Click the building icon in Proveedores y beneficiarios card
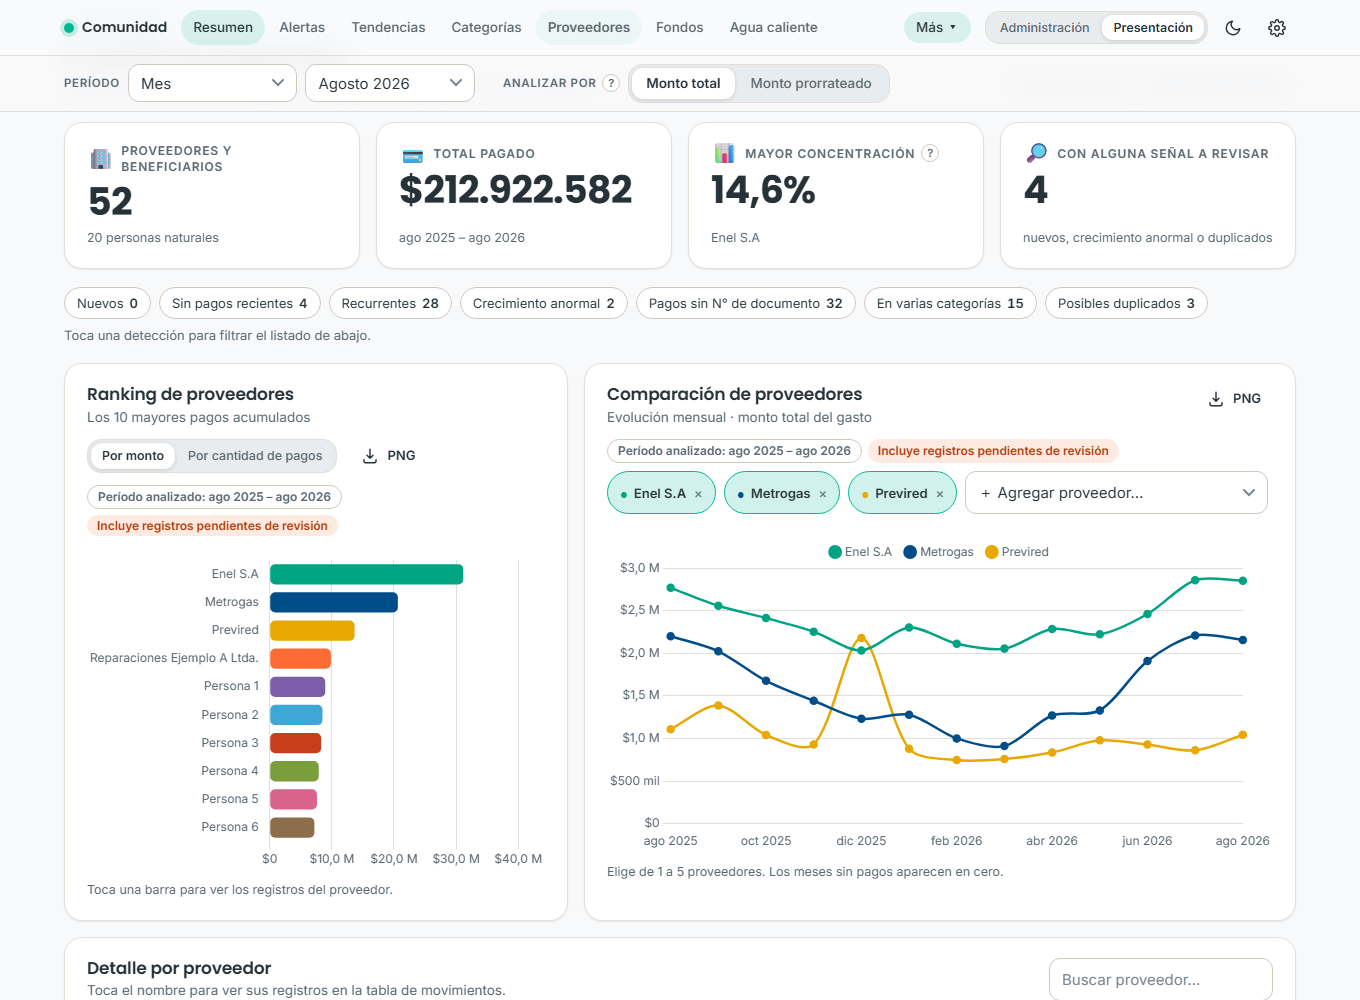The height and width of the screenshot is (1000, 1360). (101, 159)
